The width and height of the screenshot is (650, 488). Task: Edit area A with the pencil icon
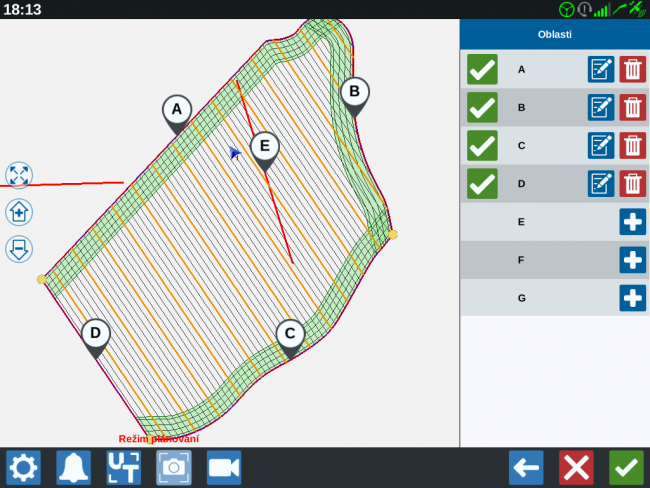pyautogui.click(x=601, y=69)
